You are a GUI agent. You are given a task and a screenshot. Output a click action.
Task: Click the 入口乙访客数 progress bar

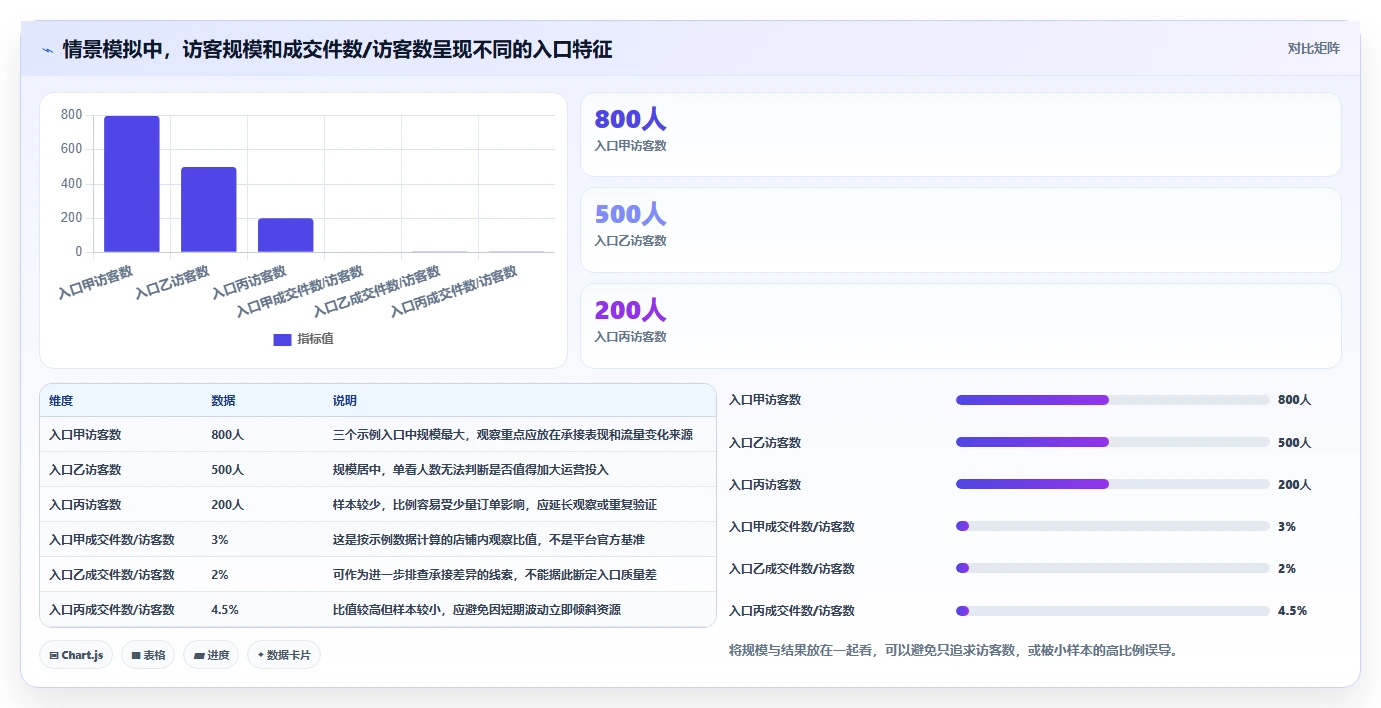(x=1113, y=442)
